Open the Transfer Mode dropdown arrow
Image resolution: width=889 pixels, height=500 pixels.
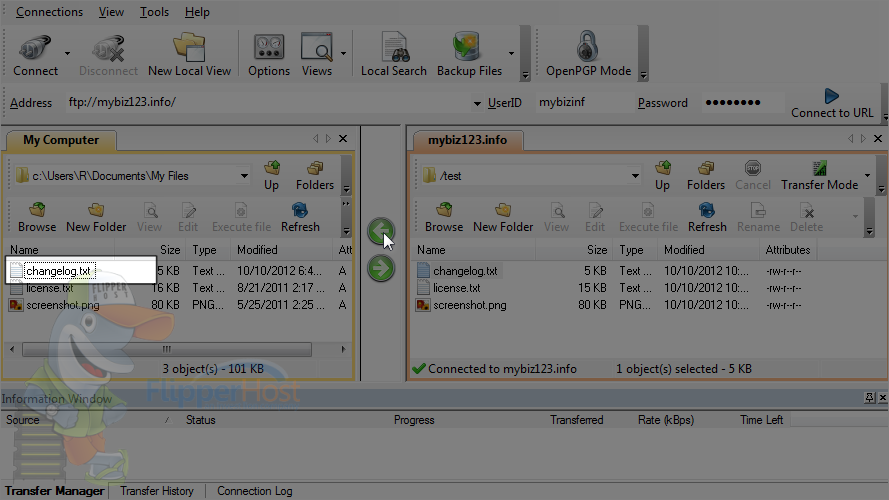click(x=867, y=175)
